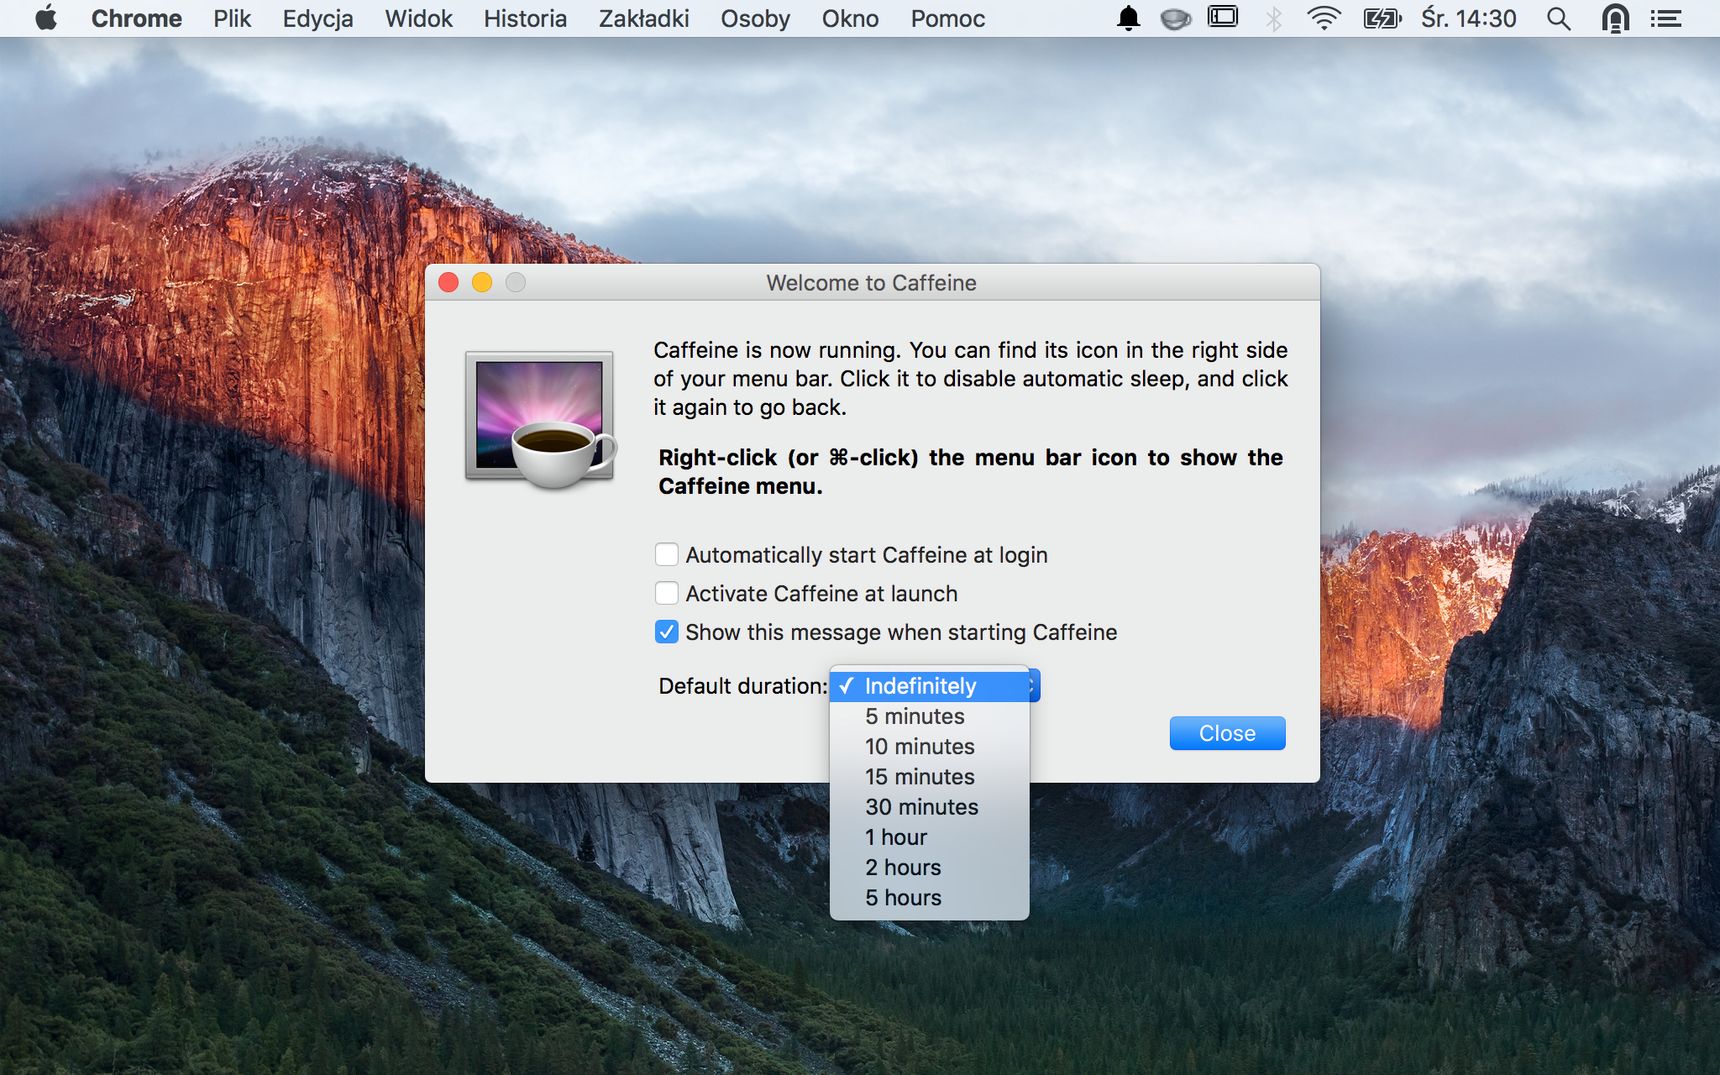This screenshot has height=1075, width=1720.
Task: Click the Caffeine app icon in dialog
Action: coord(540,418)
